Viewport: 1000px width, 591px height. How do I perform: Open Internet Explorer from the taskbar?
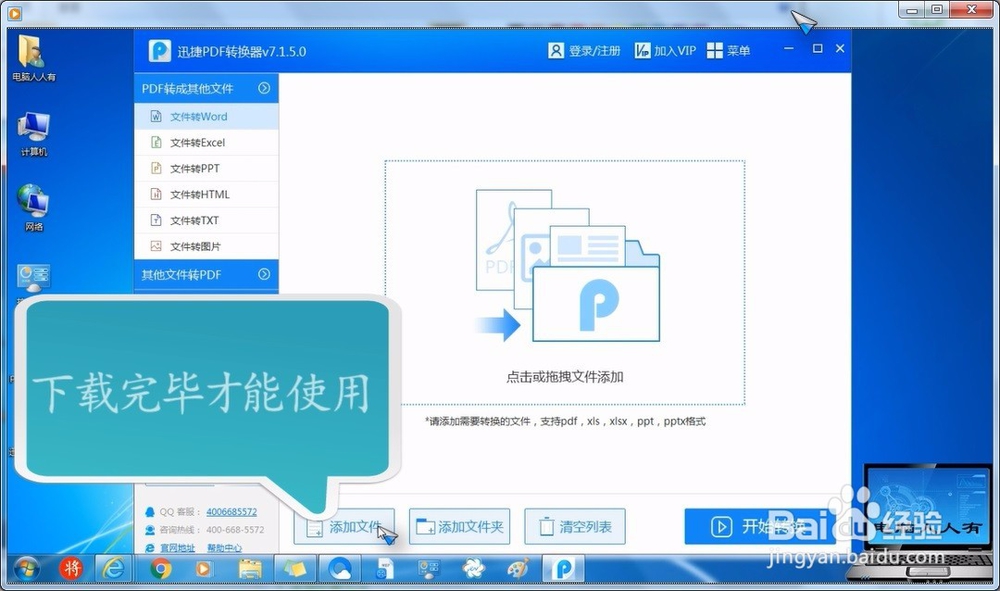[x=114, y=568]
